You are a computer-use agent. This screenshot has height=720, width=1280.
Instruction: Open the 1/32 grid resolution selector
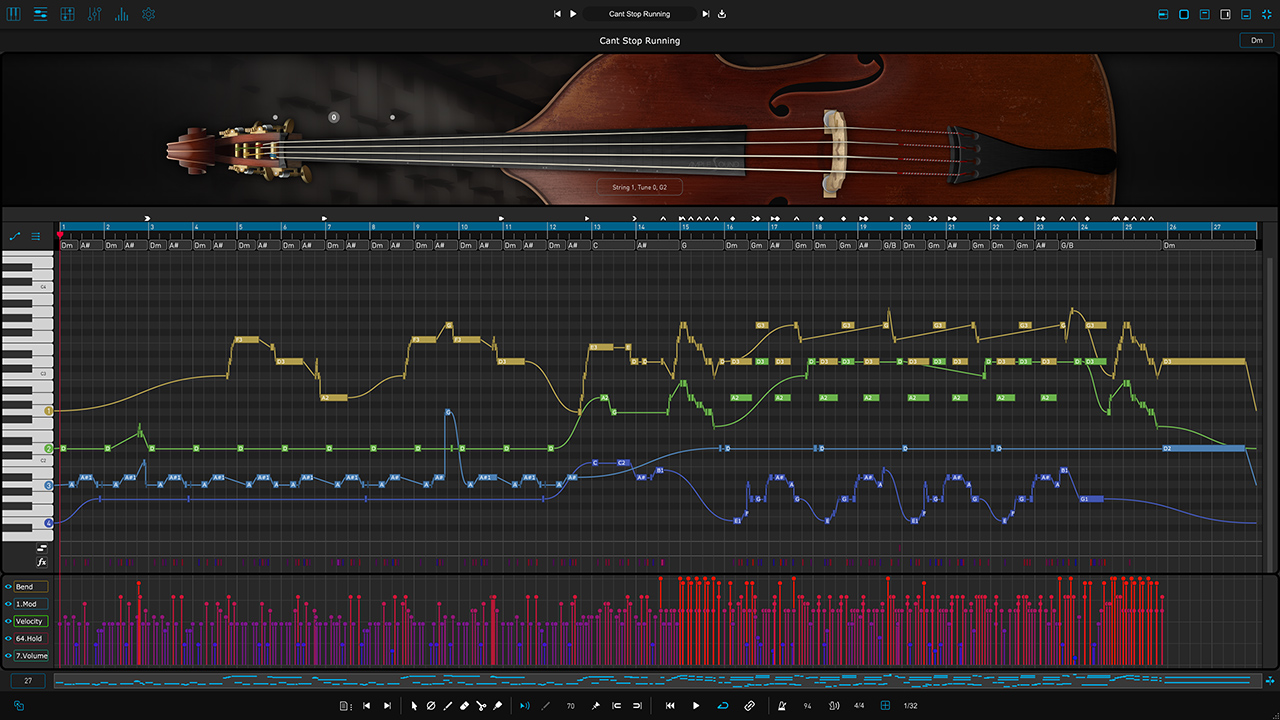coord(911,706)
